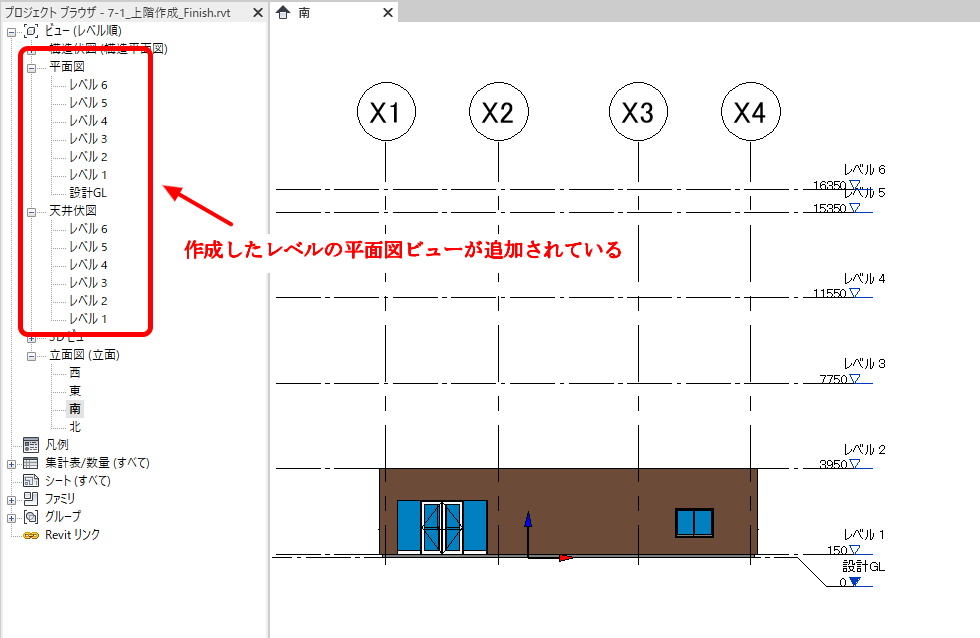The width and height of the screenshot is (980, 638).
Task: Expand the グループ node
Action: [x=11, y=518]
